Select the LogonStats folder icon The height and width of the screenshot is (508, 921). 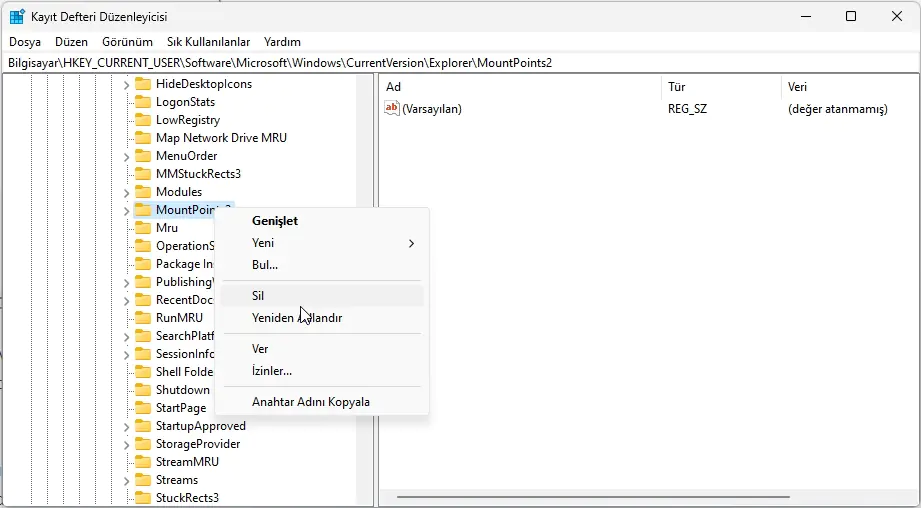[x=143, y=102]
